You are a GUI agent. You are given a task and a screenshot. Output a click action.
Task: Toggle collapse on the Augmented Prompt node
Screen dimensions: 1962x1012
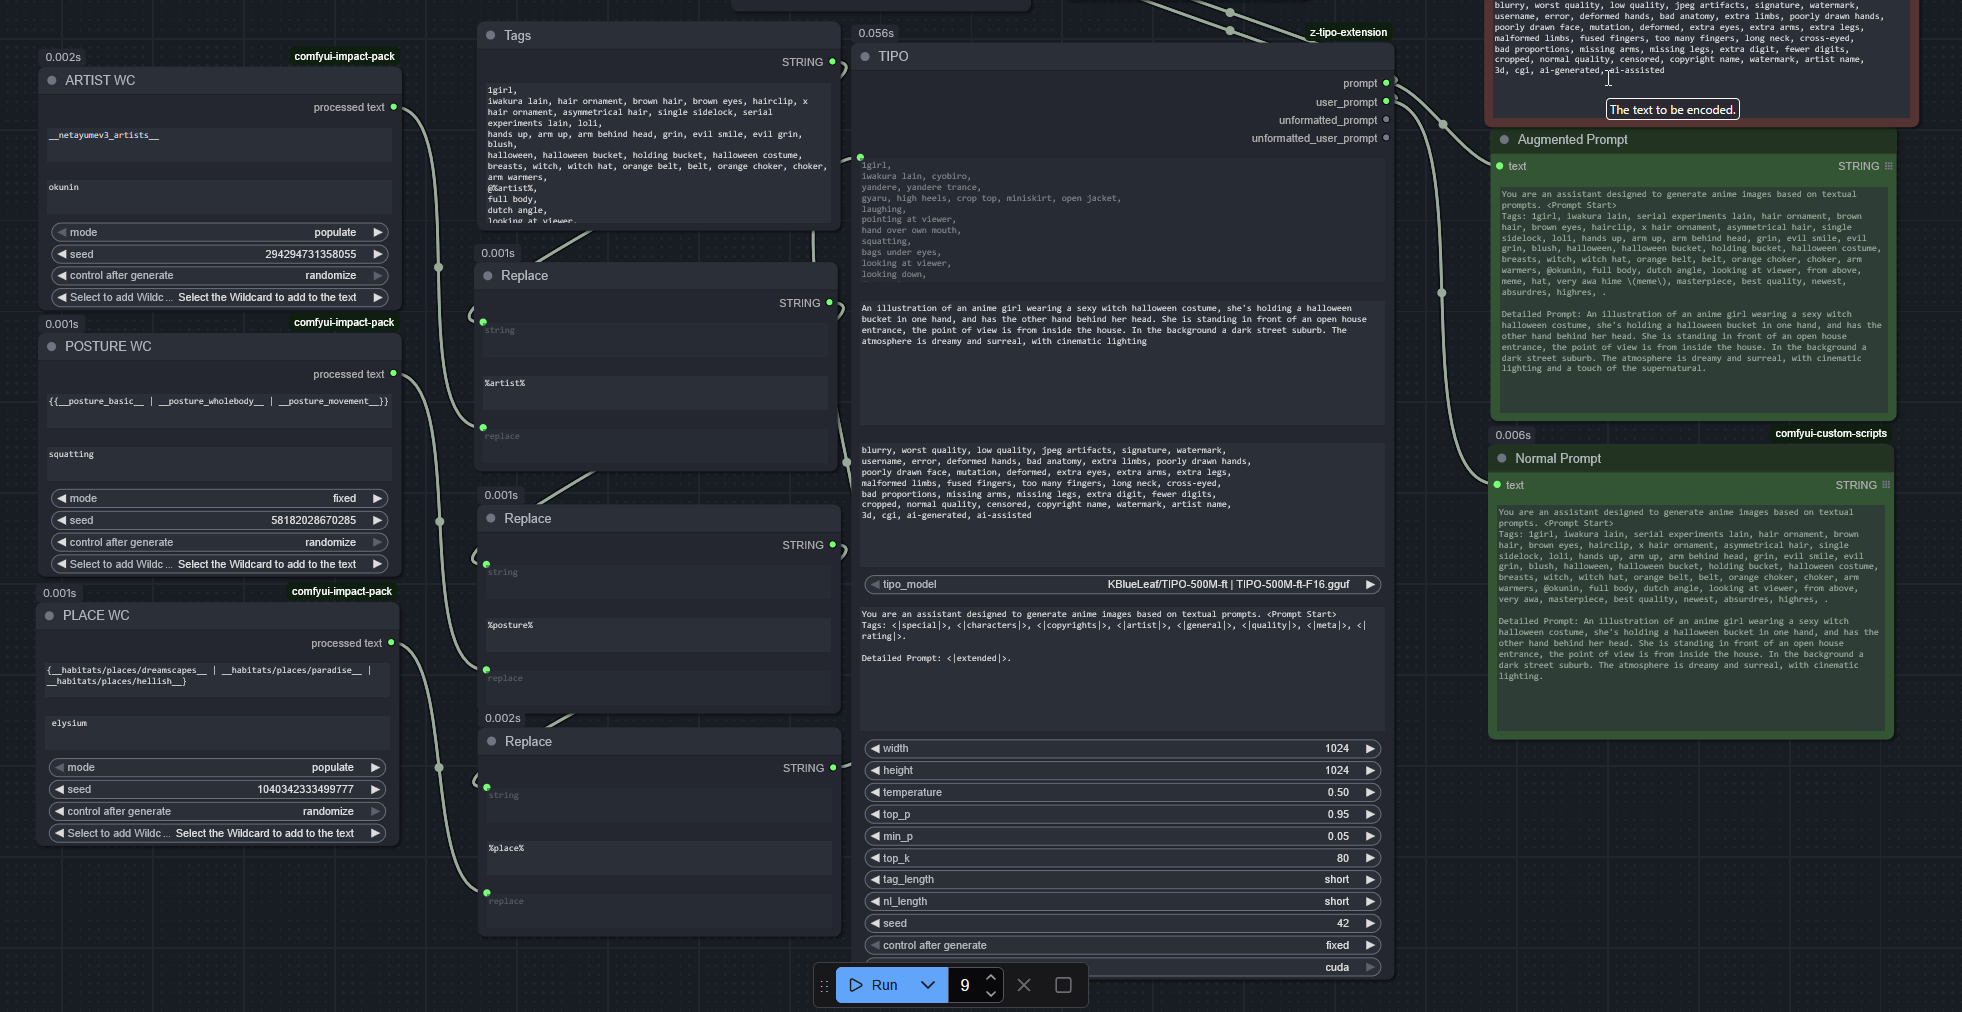click(1504, 139)
